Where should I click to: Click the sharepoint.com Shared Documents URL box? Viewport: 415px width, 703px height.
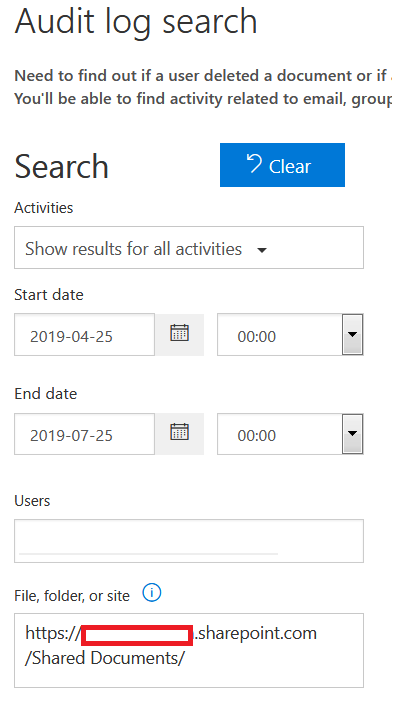coord(189,650)
